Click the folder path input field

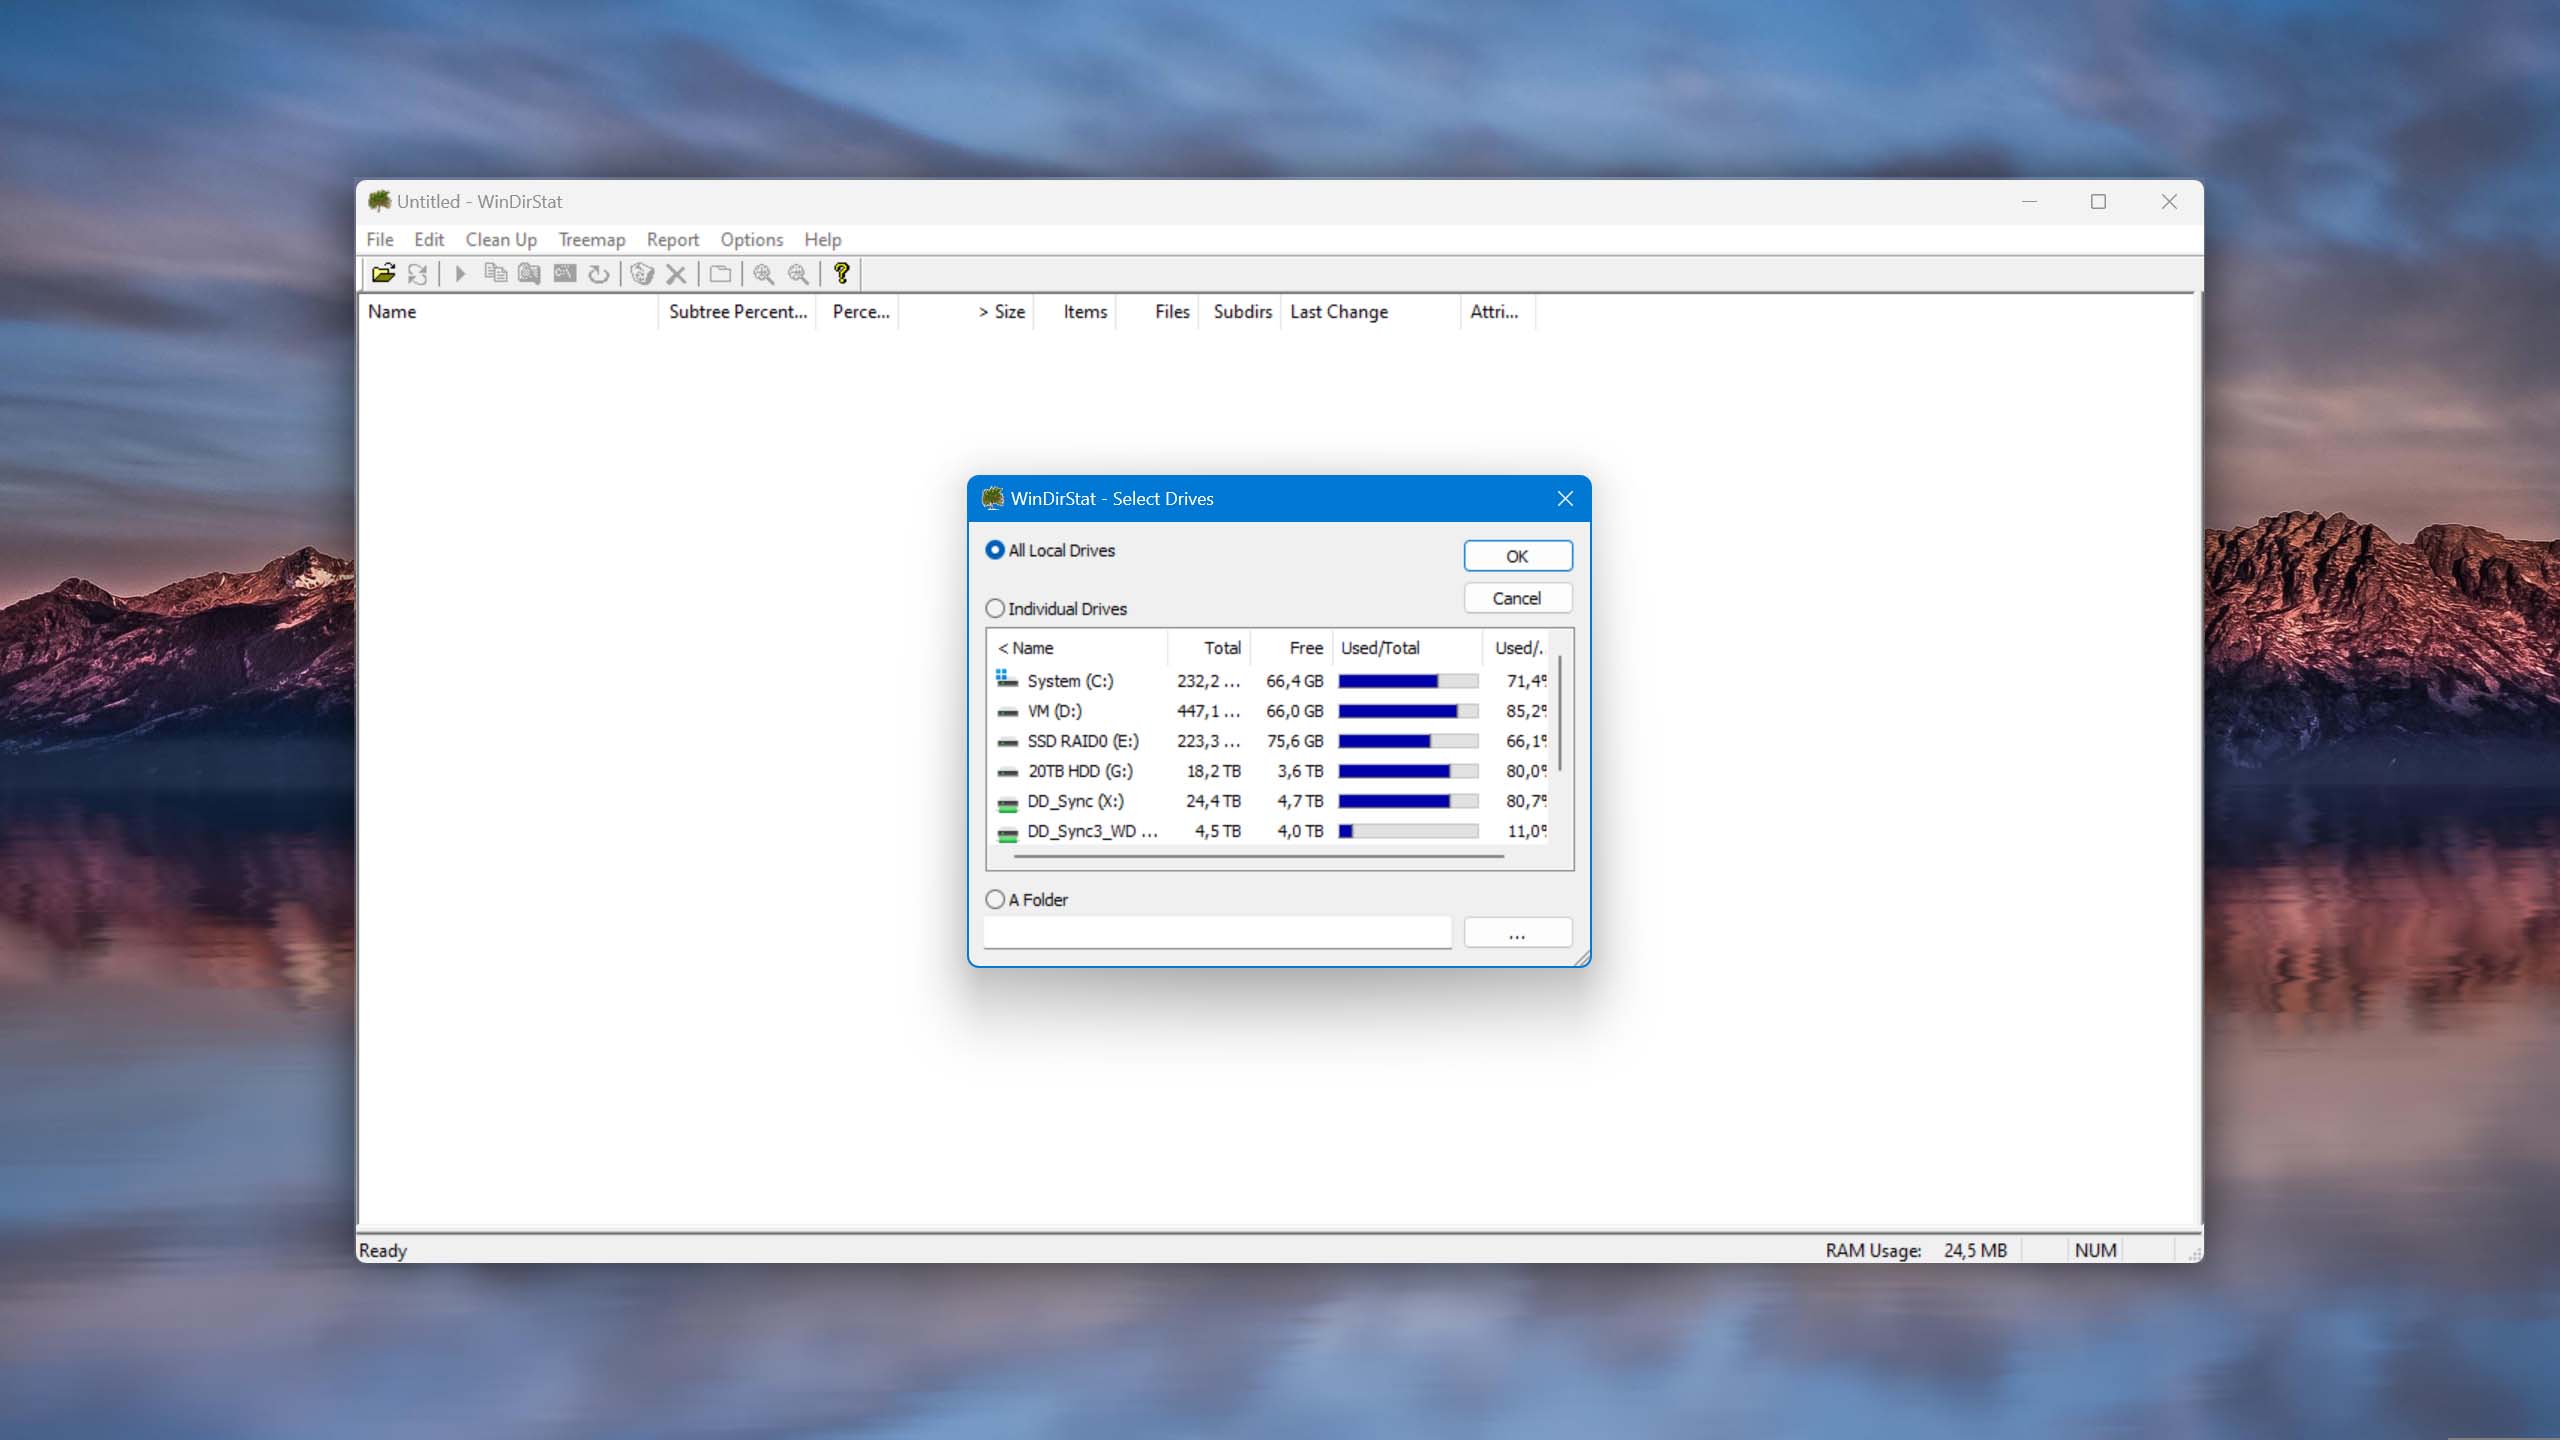pyautogui.click(x=1217, y=933)
